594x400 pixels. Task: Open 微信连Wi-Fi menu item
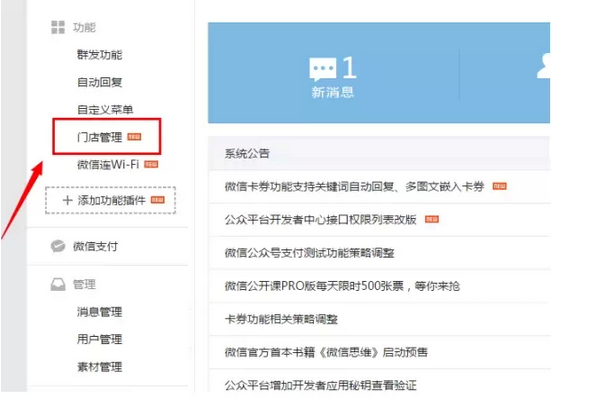(x=108, y=164)
